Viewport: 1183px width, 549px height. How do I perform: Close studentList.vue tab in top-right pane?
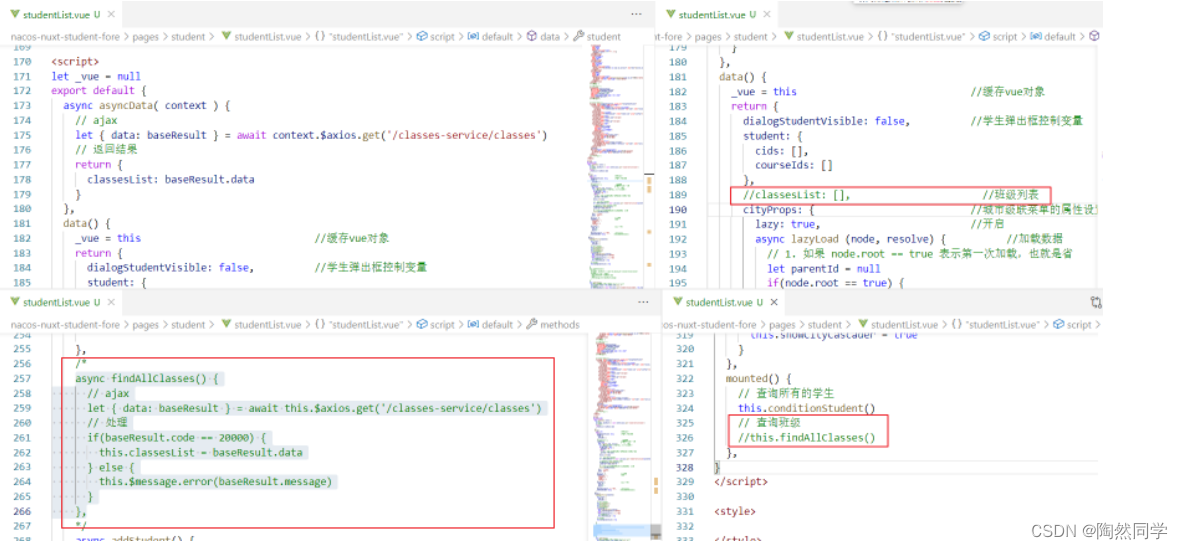(766, 14)
